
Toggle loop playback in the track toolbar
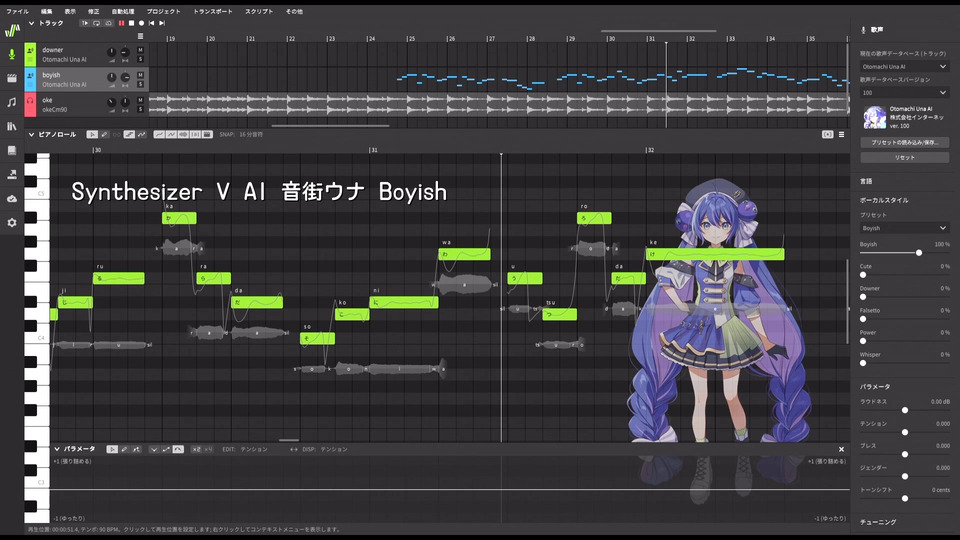(97, 23)
